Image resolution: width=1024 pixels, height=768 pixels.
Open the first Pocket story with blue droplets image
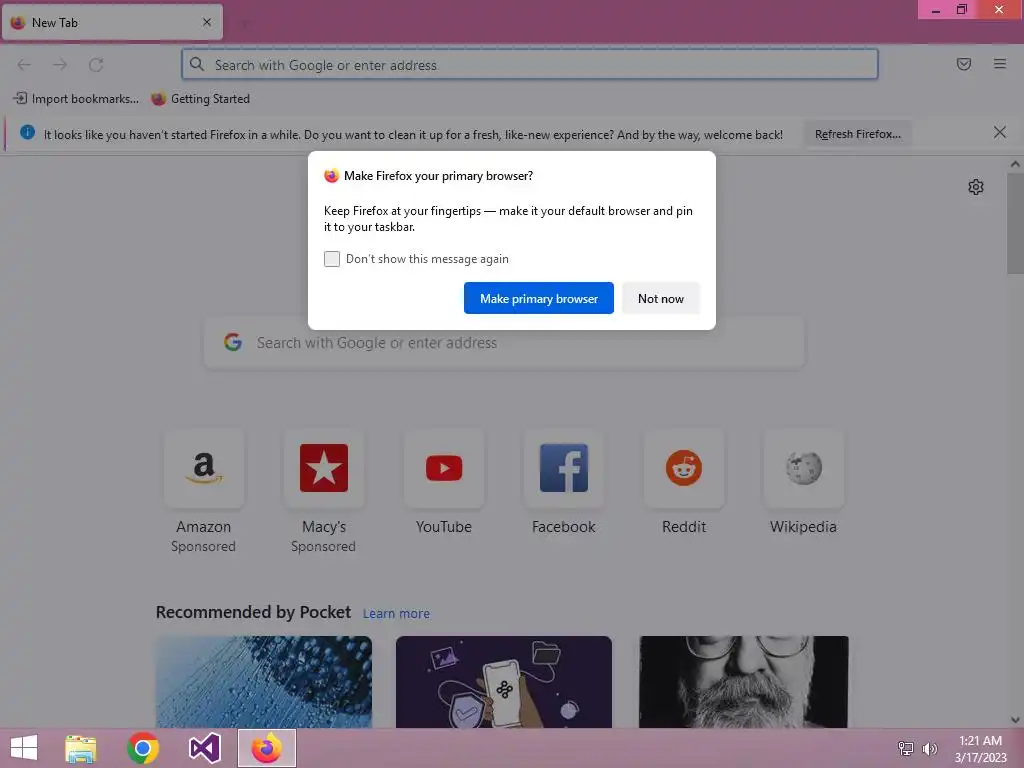point(264,682)
